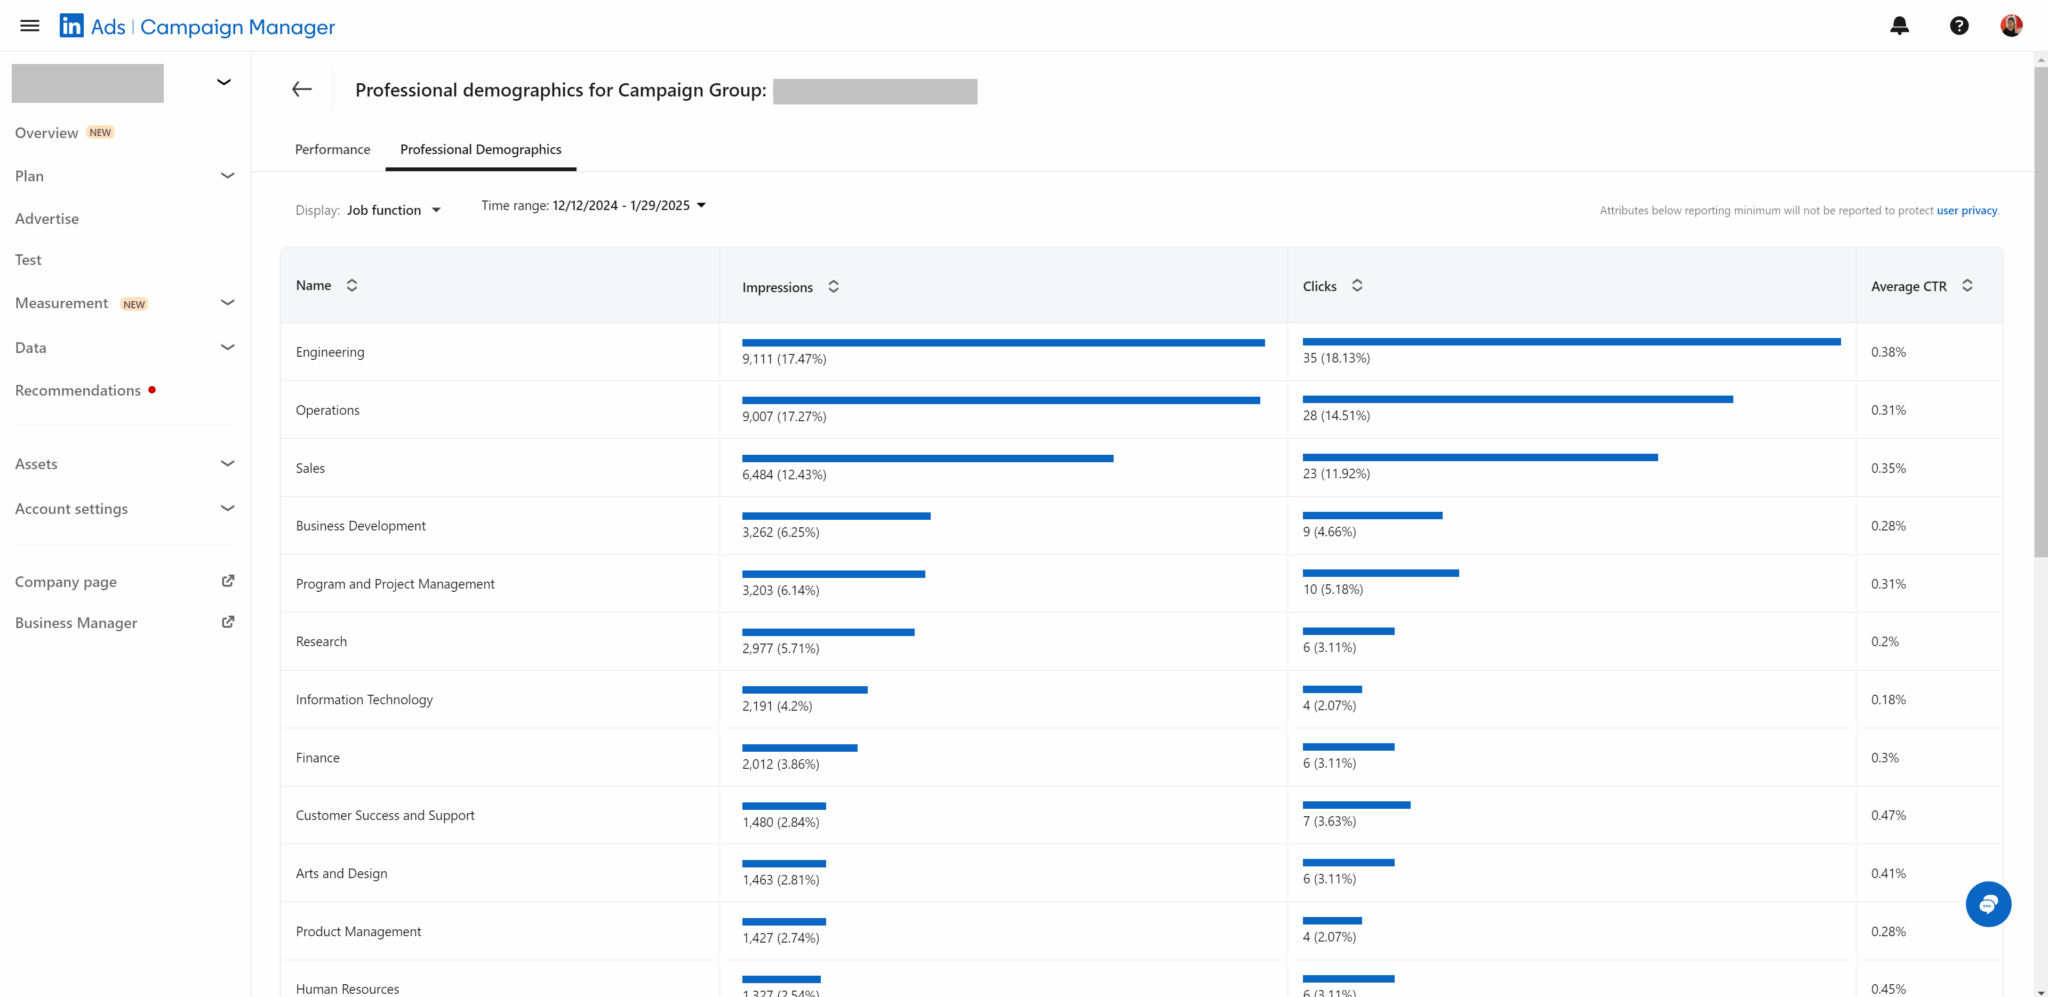Click Campaign Manager title link

click(237, 26)
